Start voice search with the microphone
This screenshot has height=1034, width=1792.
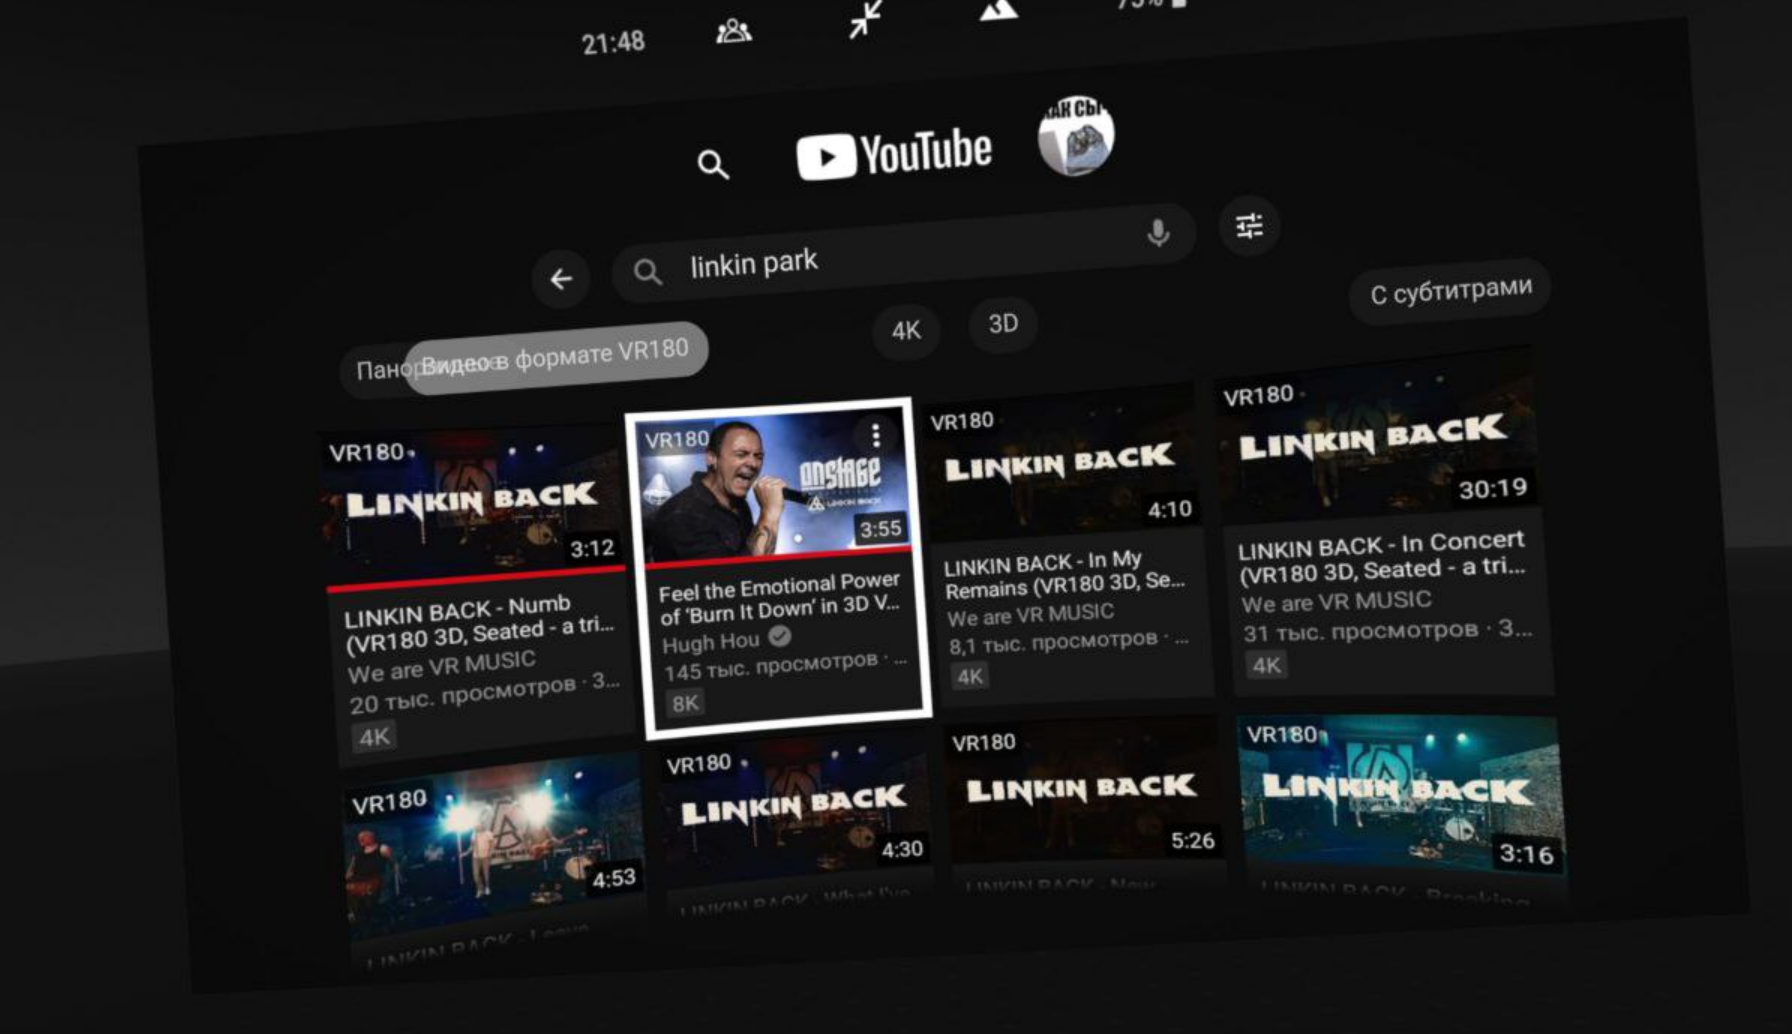point(1158,233)
